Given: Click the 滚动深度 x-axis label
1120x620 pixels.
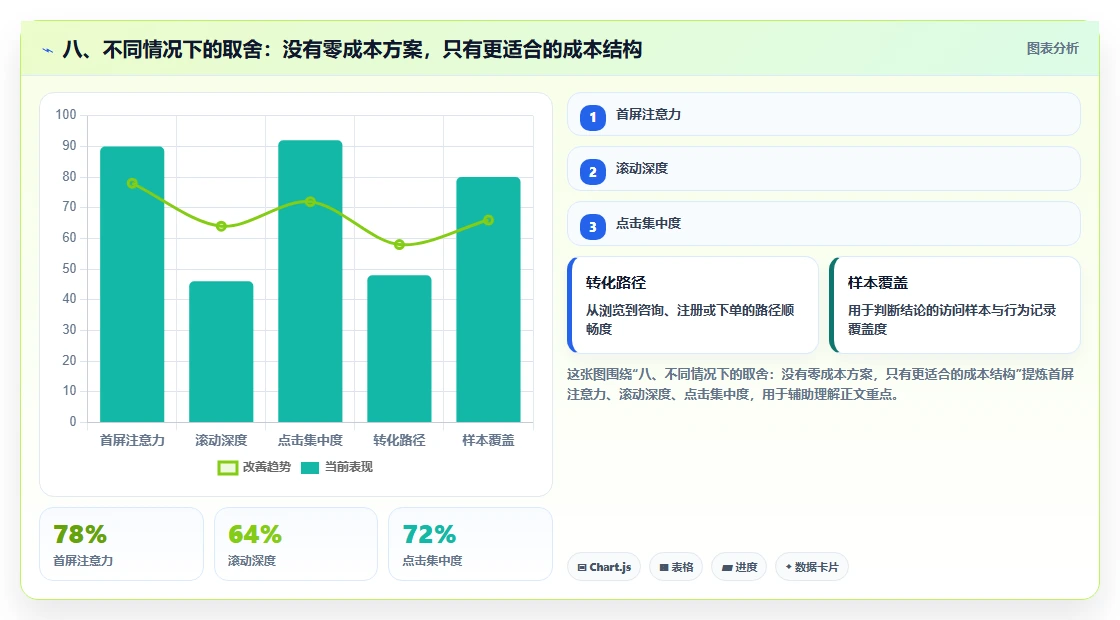Looking at the screenshot, I should click(221, 441).
